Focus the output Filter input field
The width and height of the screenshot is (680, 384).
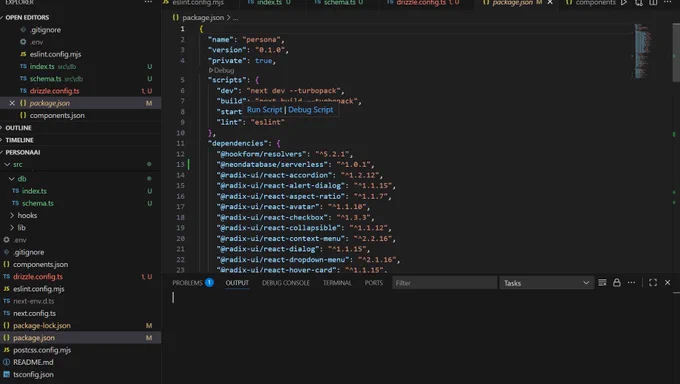[445, 283]
